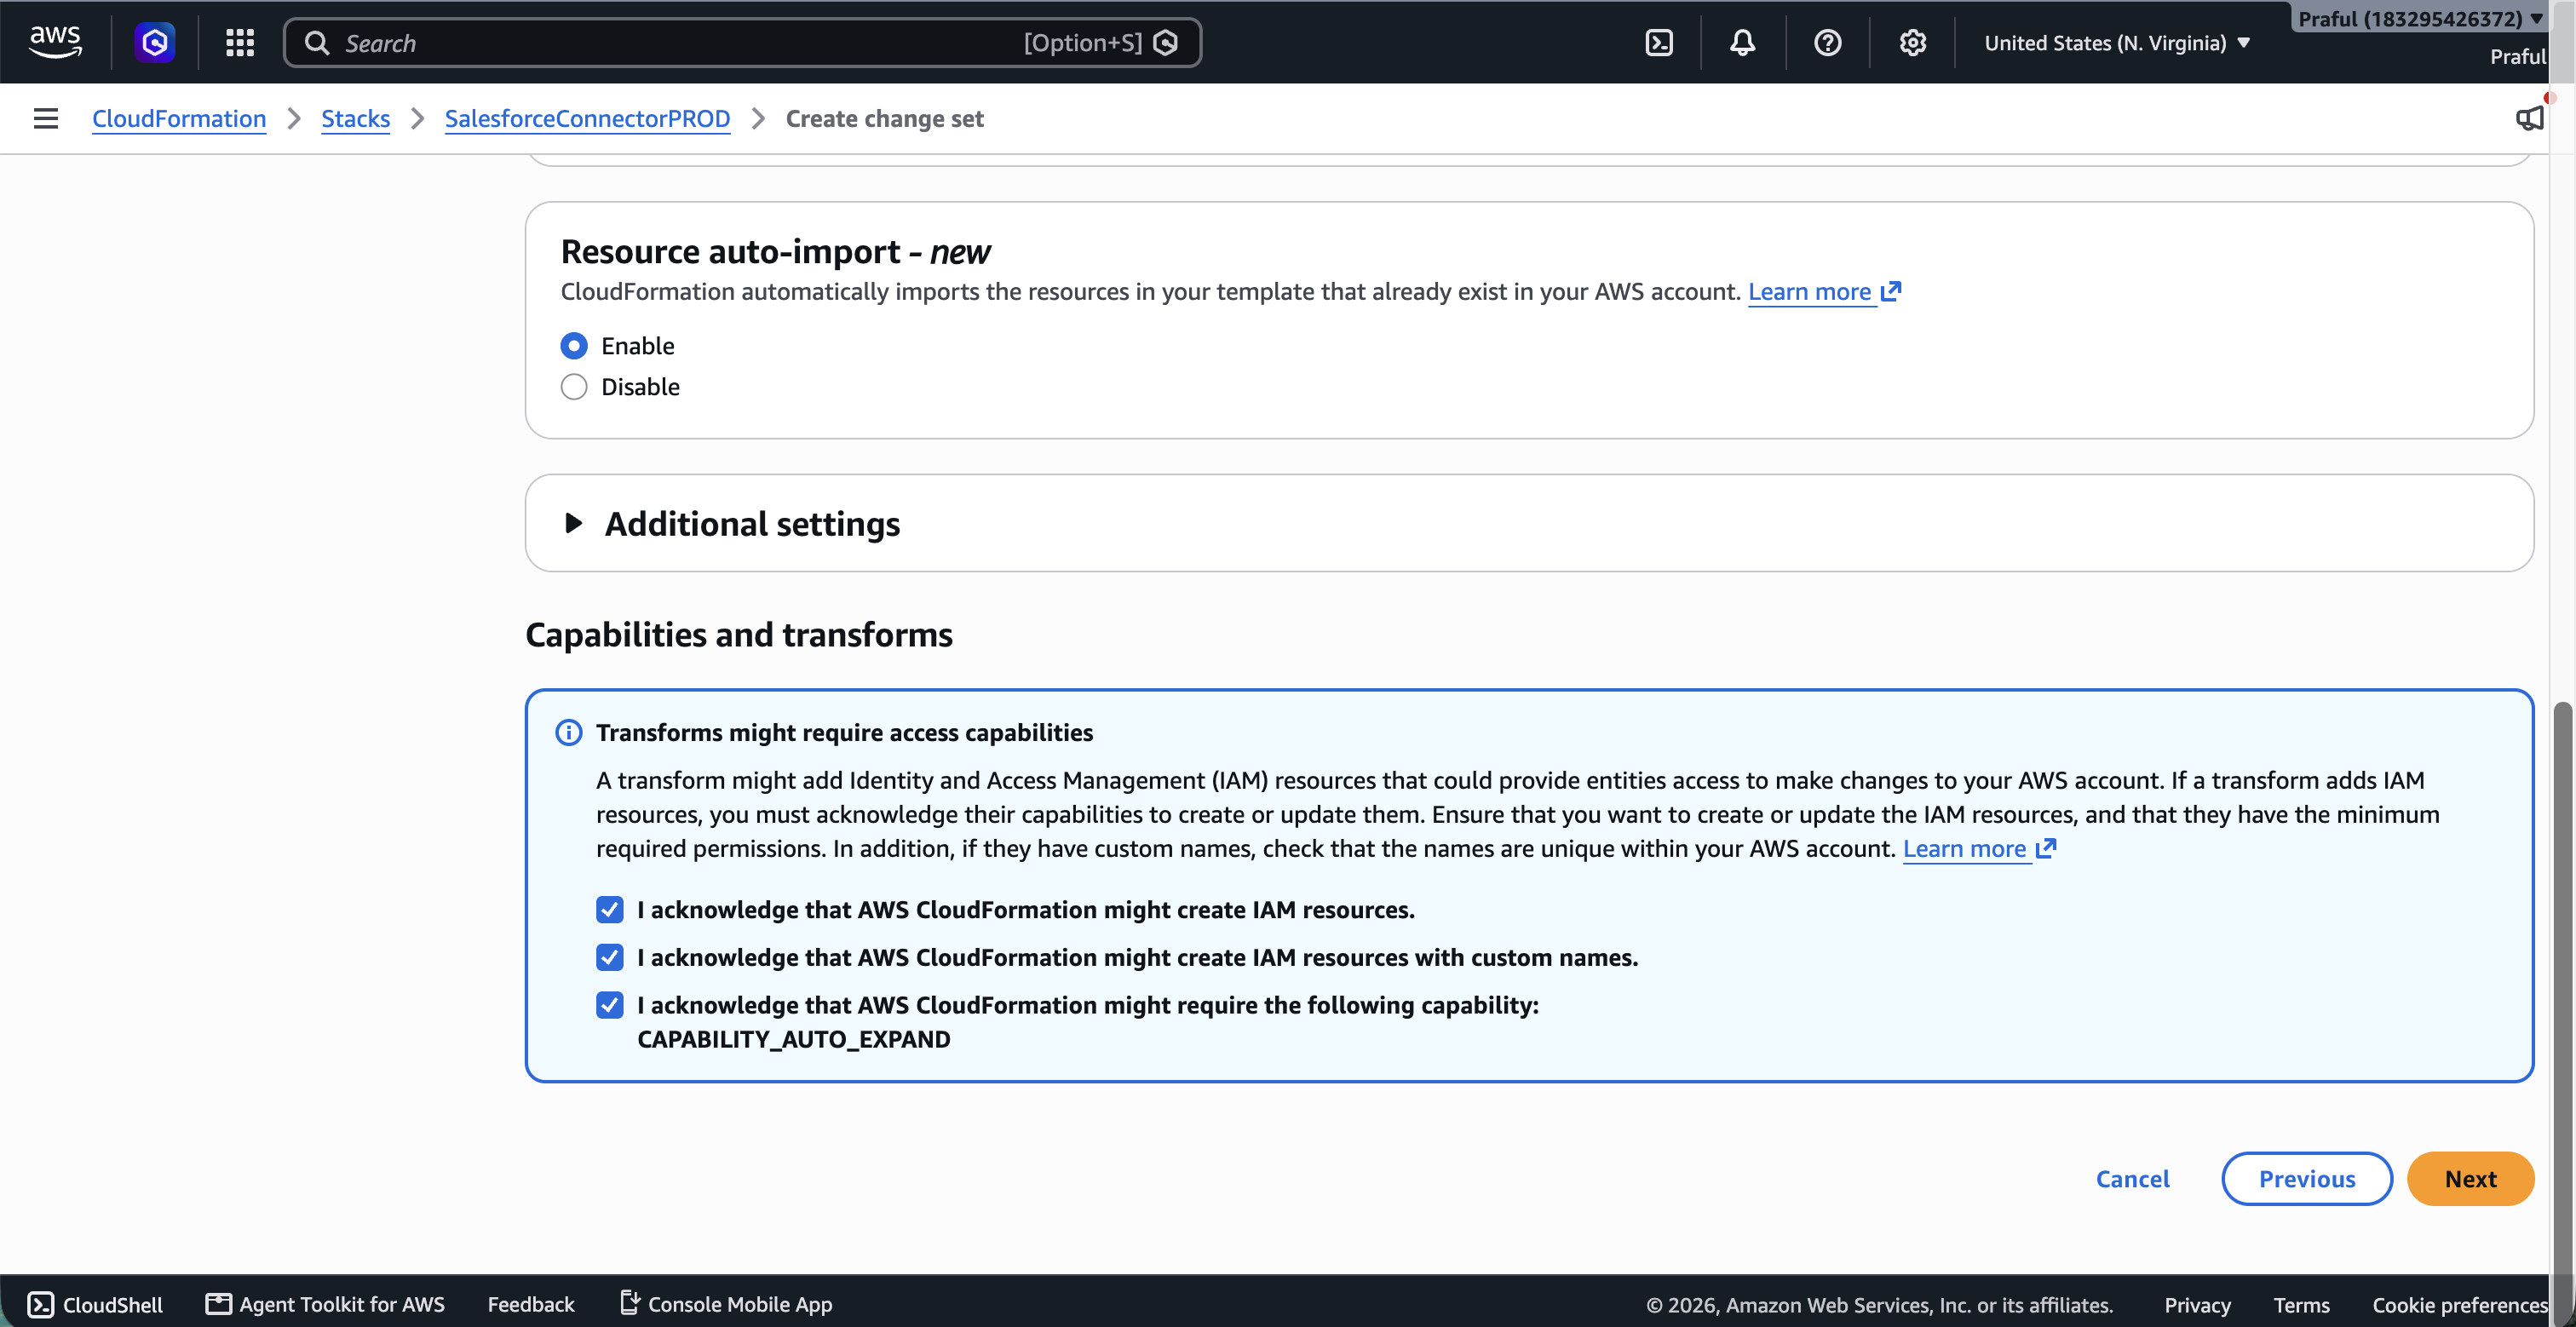Toggle the side navigation hamburger menu
The width and height of the screenshot is (2576, 1327).
tap(46, 118)
